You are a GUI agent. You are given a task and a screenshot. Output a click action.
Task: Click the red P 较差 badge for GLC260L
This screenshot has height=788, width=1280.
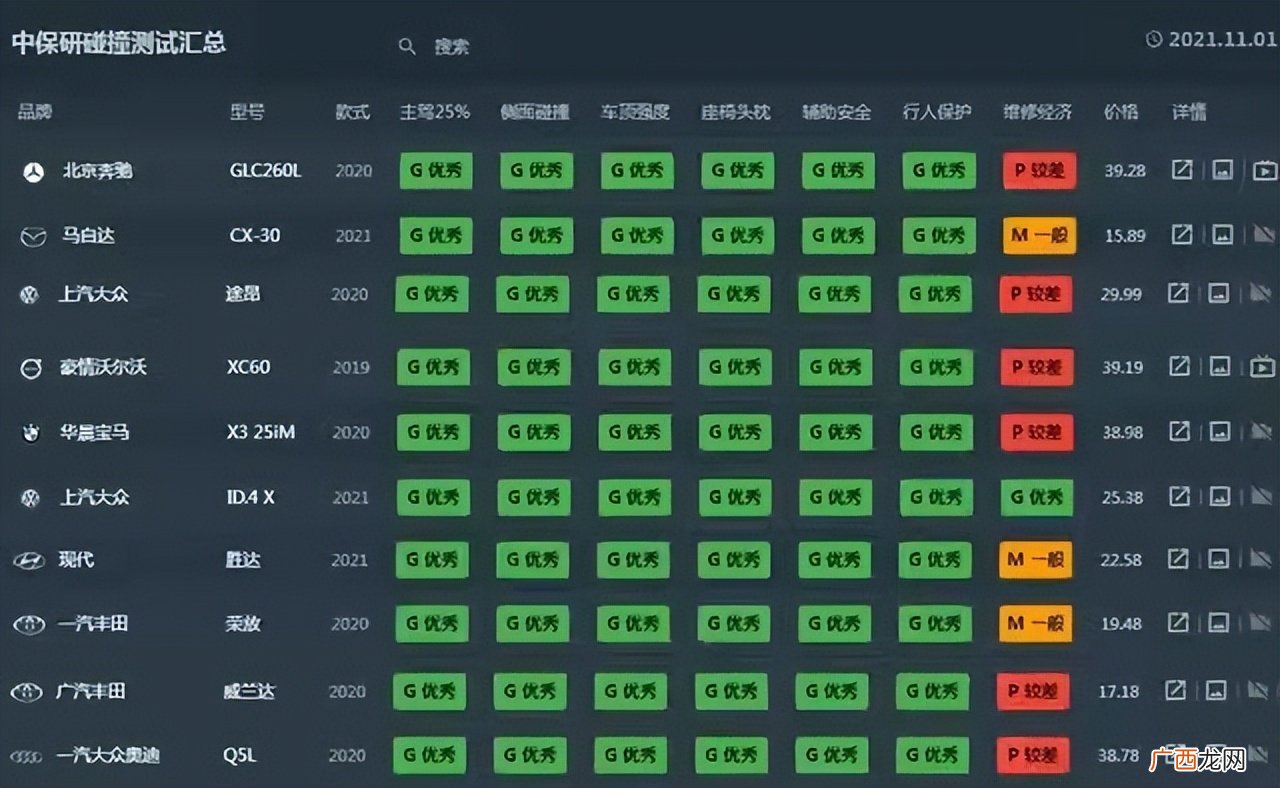1040,171
